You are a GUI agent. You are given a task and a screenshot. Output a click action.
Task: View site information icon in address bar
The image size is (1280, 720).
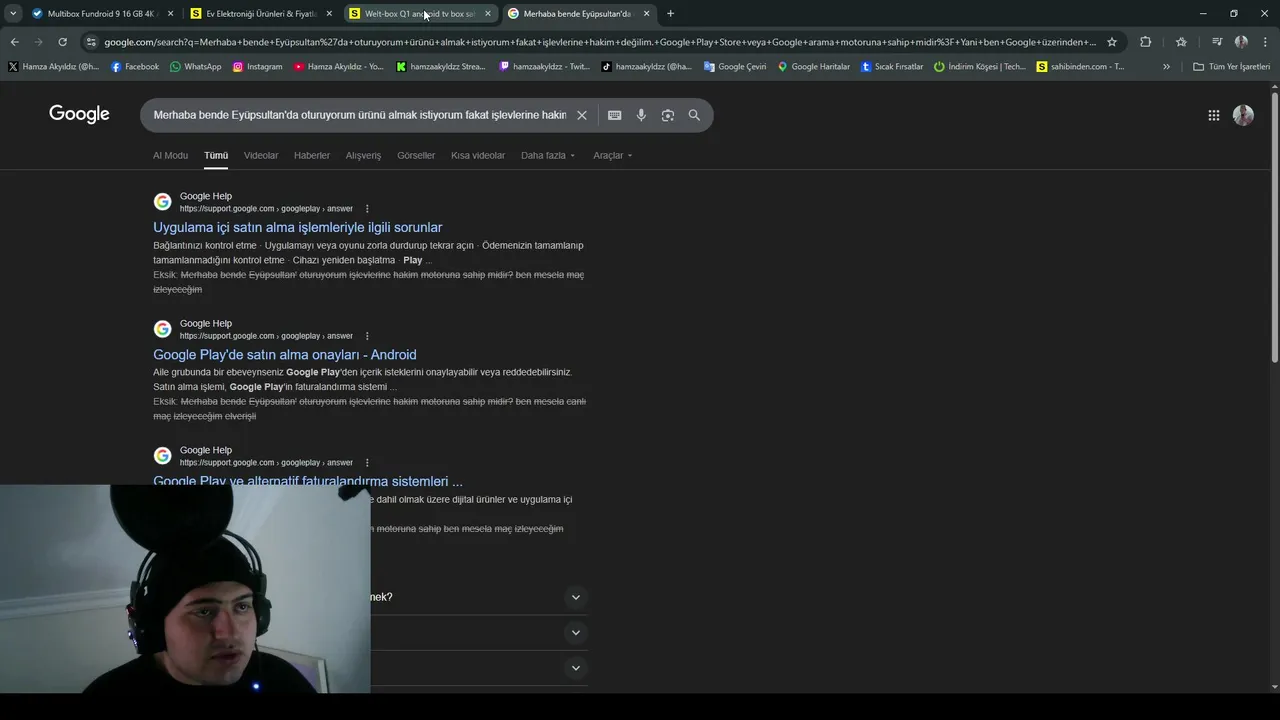click(x=91, y=42)
